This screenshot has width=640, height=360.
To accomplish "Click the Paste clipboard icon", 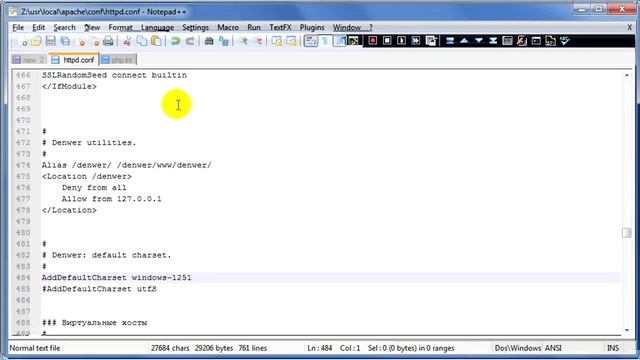I will [156, 41].
